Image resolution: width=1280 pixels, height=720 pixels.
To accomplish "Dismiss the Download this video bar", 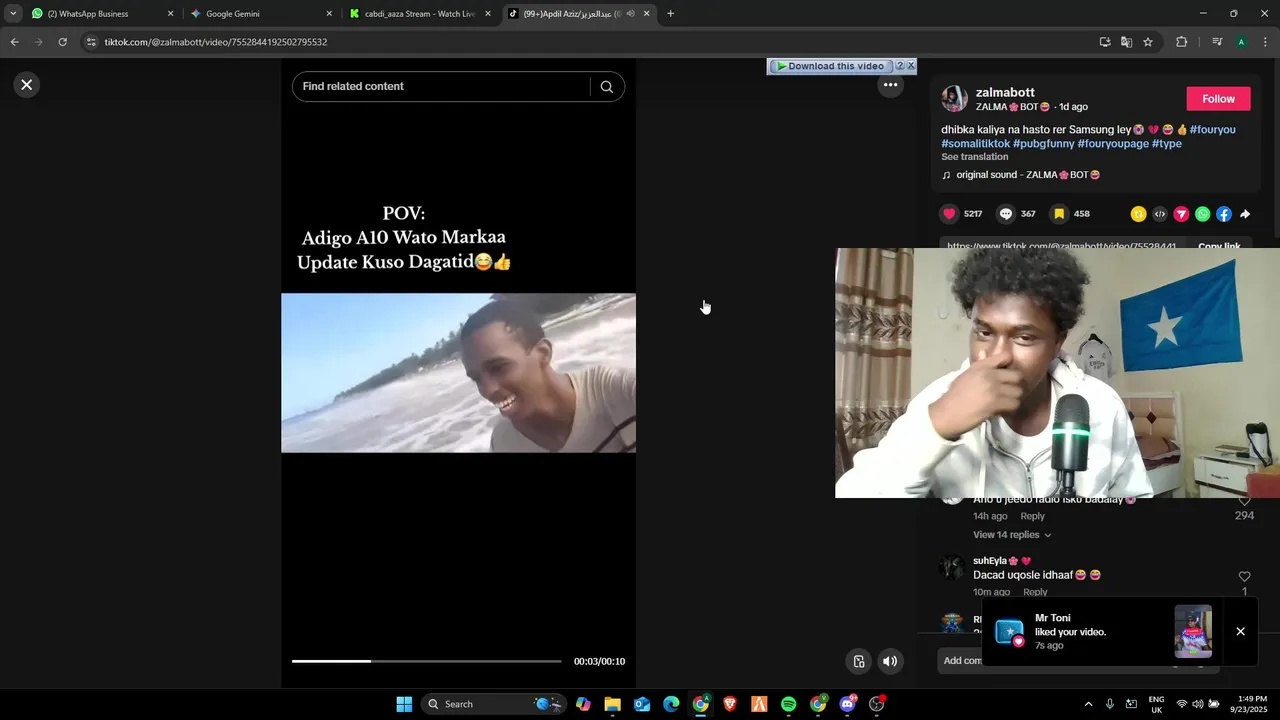I will [x=910, y=66].
